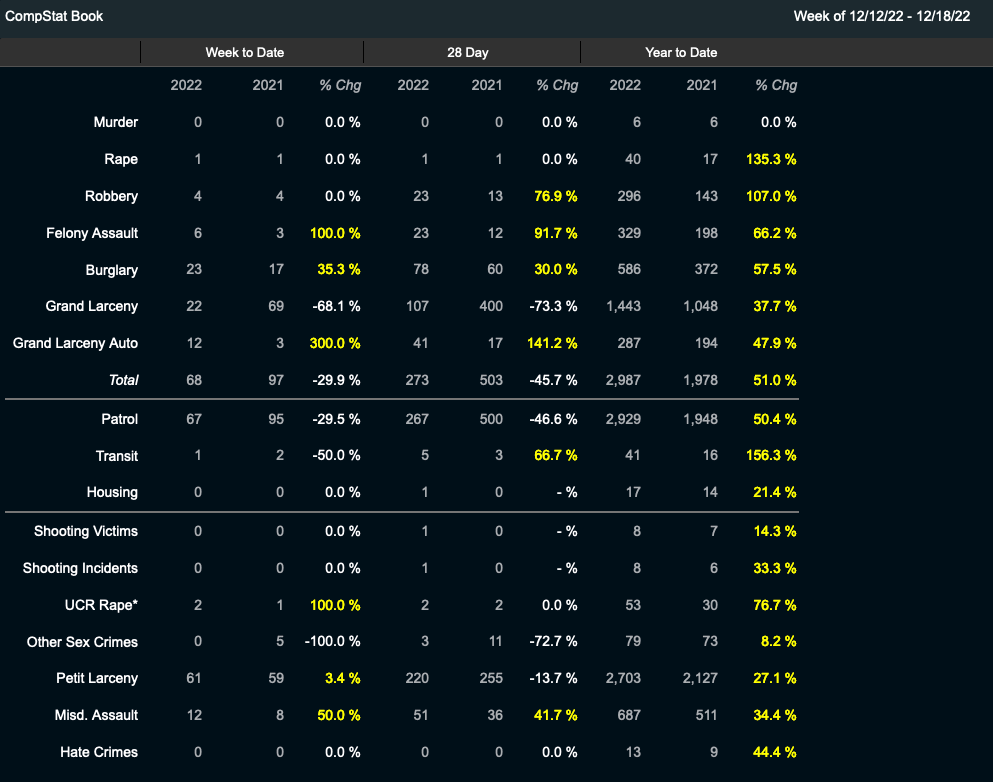Click the italic Total row label
993x782 pixels.
(123, 380)
